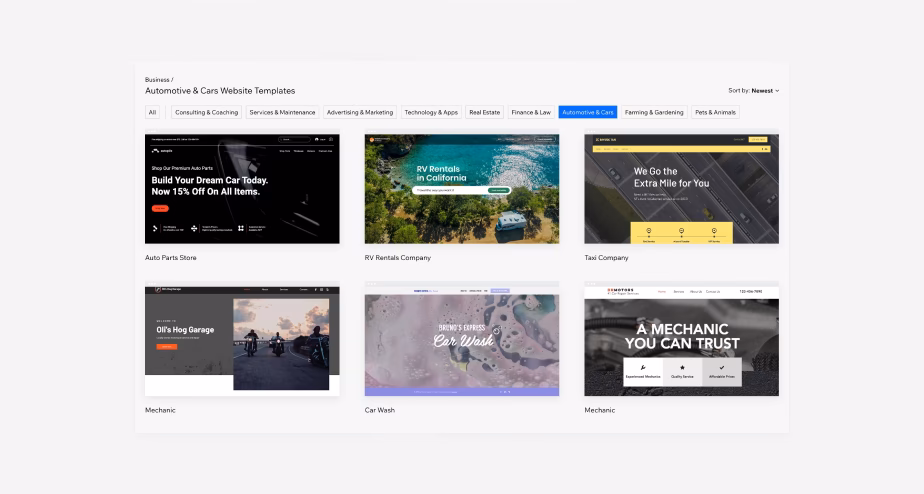The width and height of the screenshot is (924, 494).
Task: Click Experienced Mechanics wrench icon
Action: tap(643, 367)
